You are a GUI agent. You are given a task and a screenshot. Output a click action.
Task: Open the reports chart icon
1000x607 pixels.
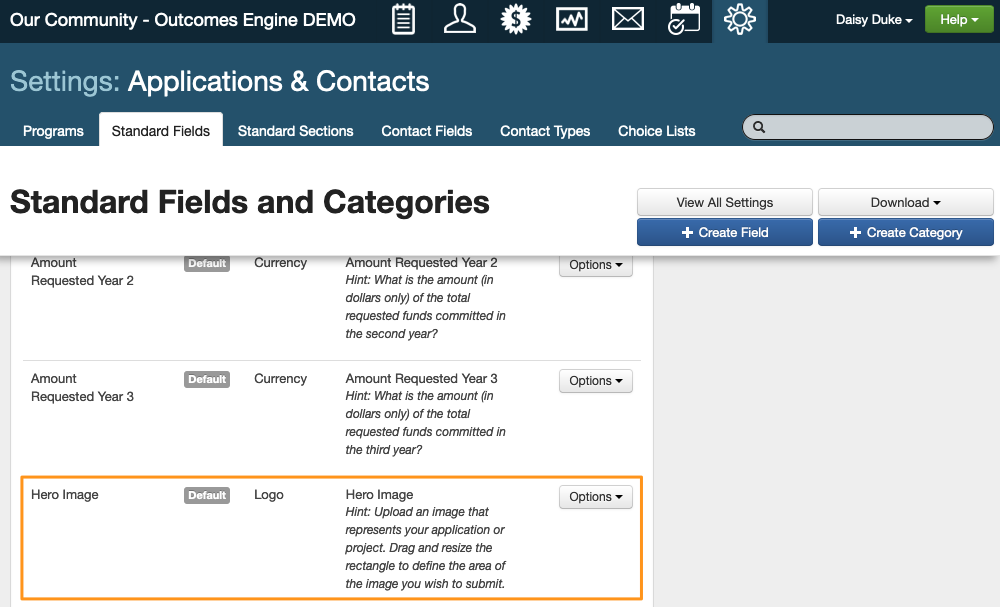point(572,20)
